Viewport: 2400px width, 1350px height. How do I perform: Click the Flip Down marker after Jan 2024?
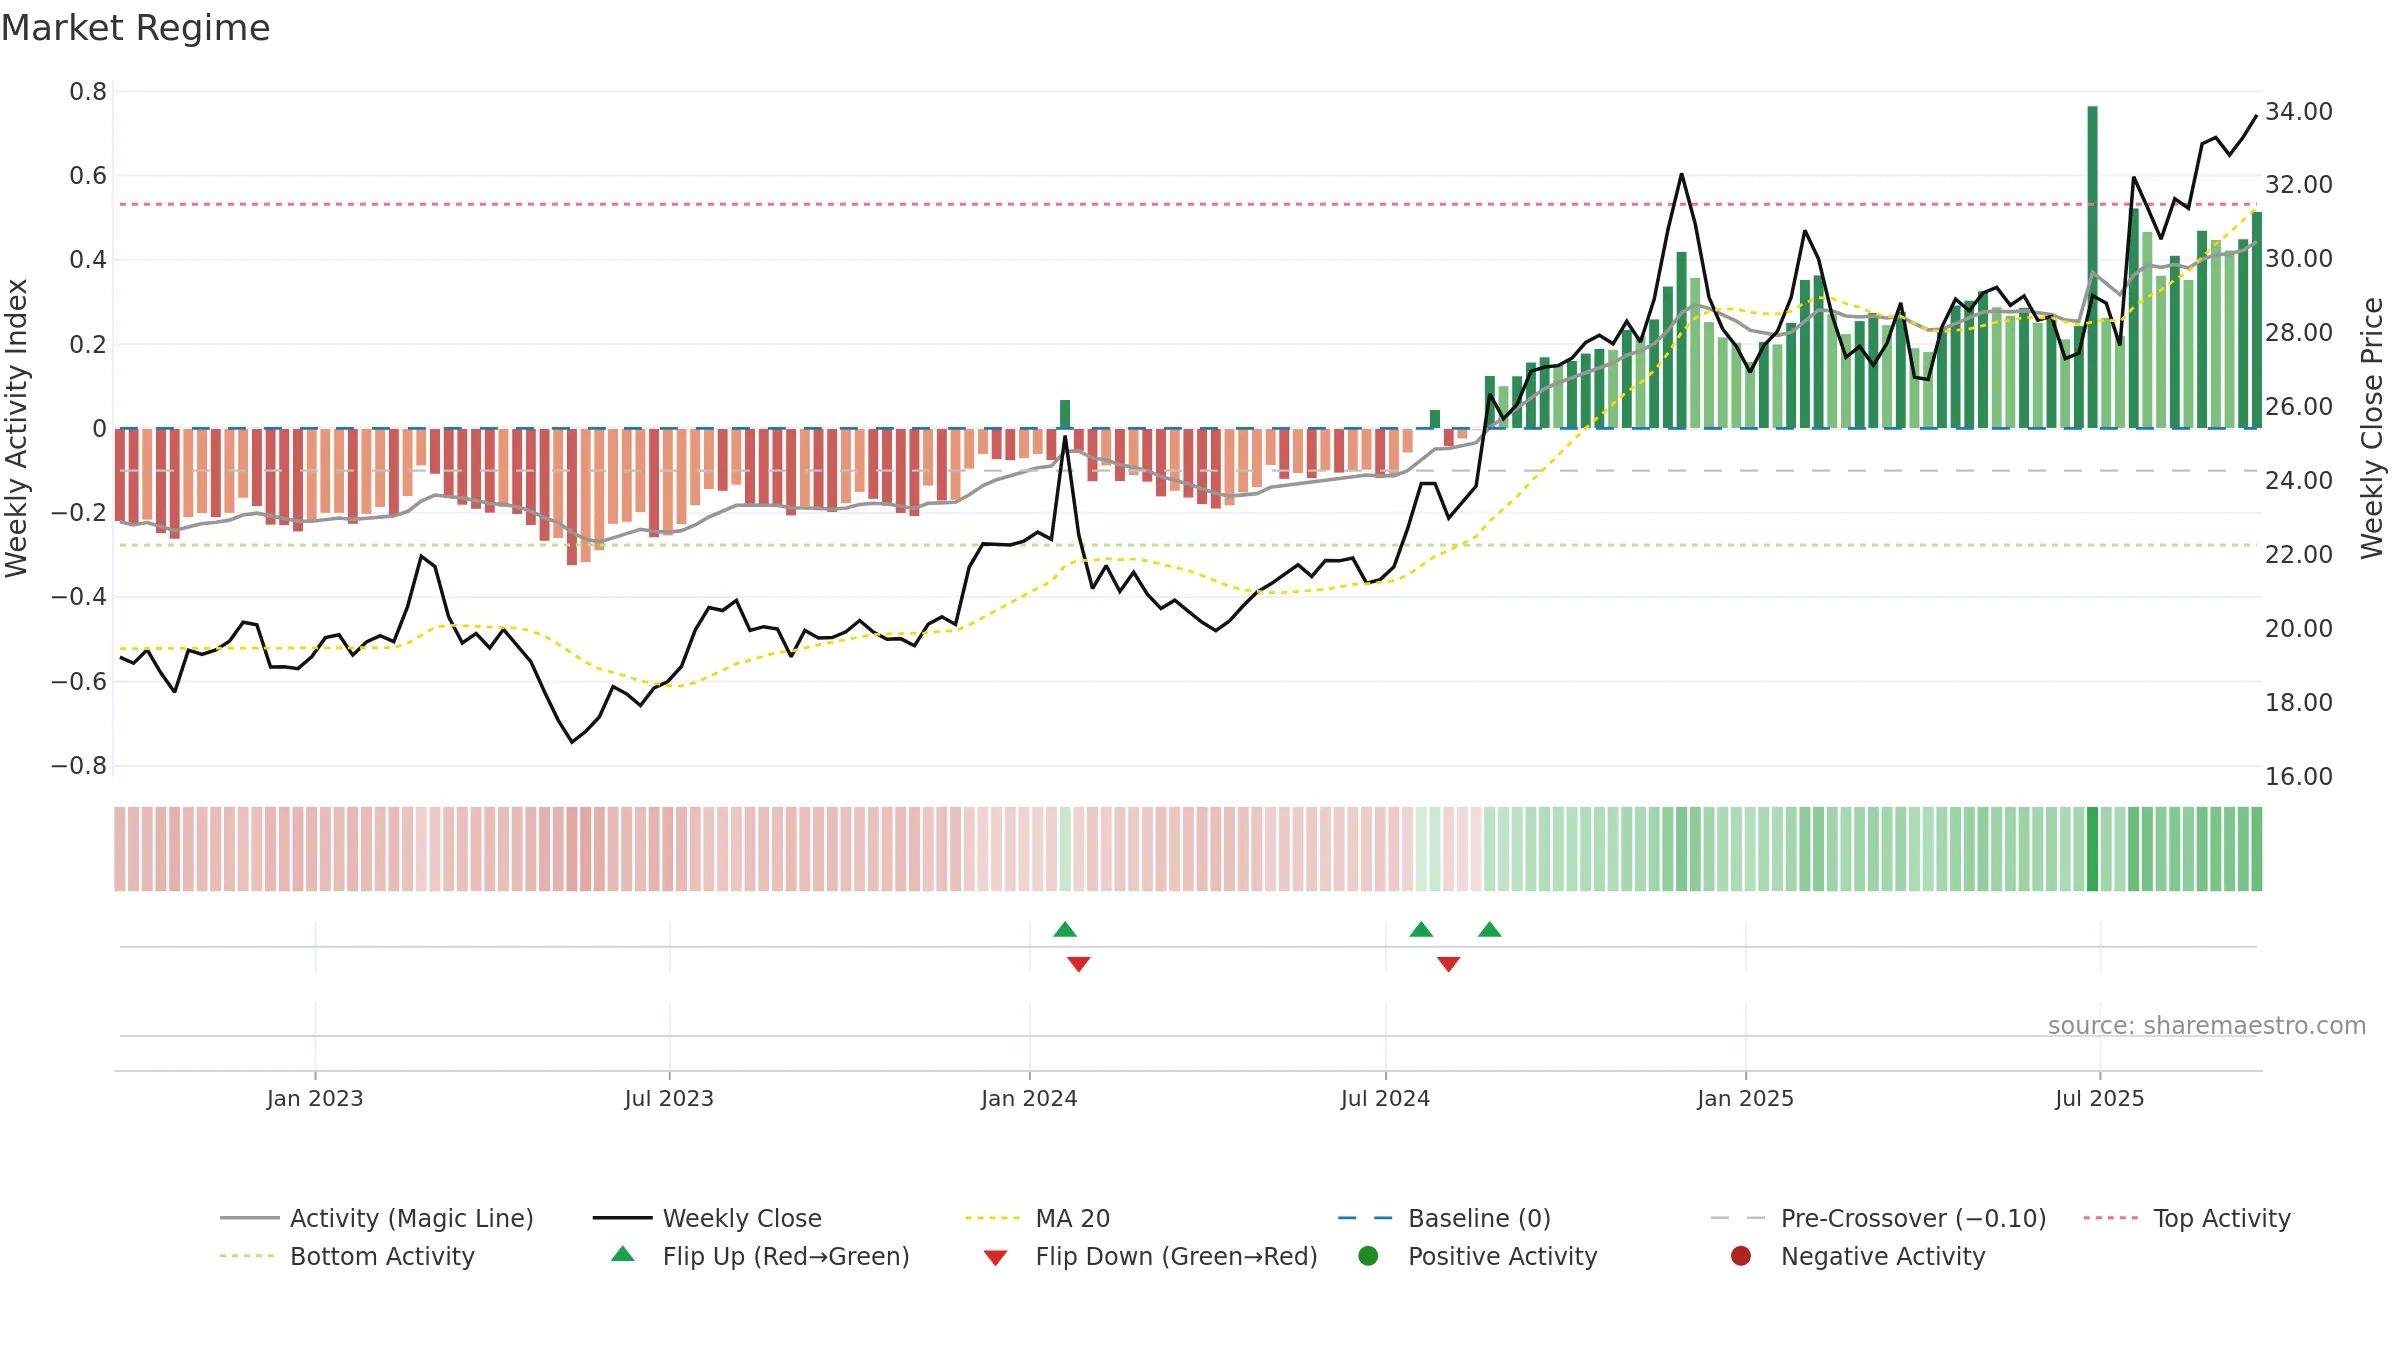[1078, 964]
